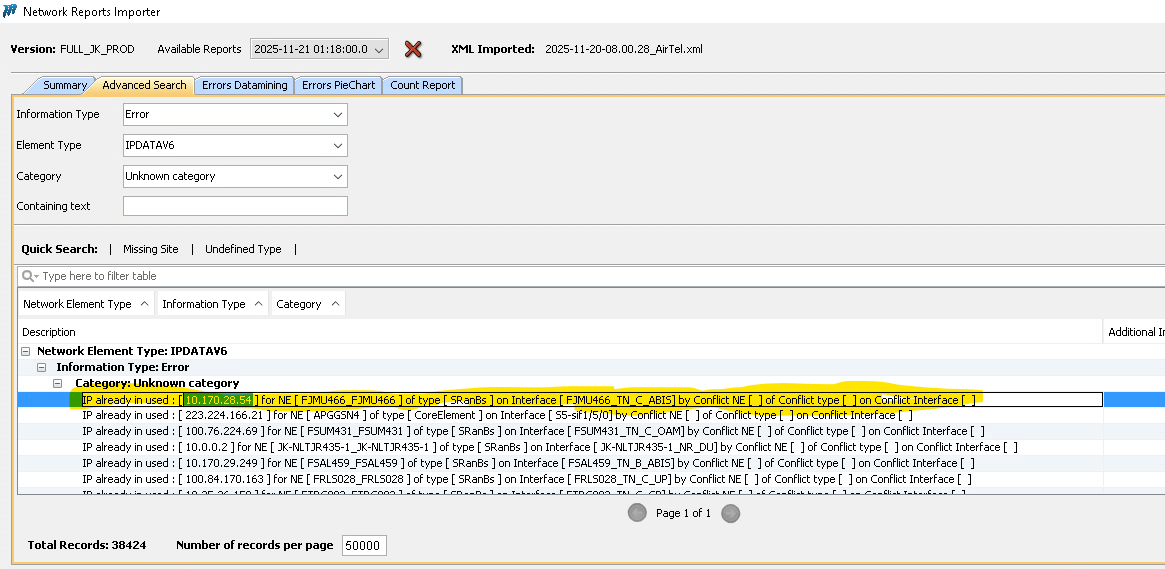Collapse the Network Element Type: IPDATAV6 node
Screen dimensions: 1165x569
(25, 352)
